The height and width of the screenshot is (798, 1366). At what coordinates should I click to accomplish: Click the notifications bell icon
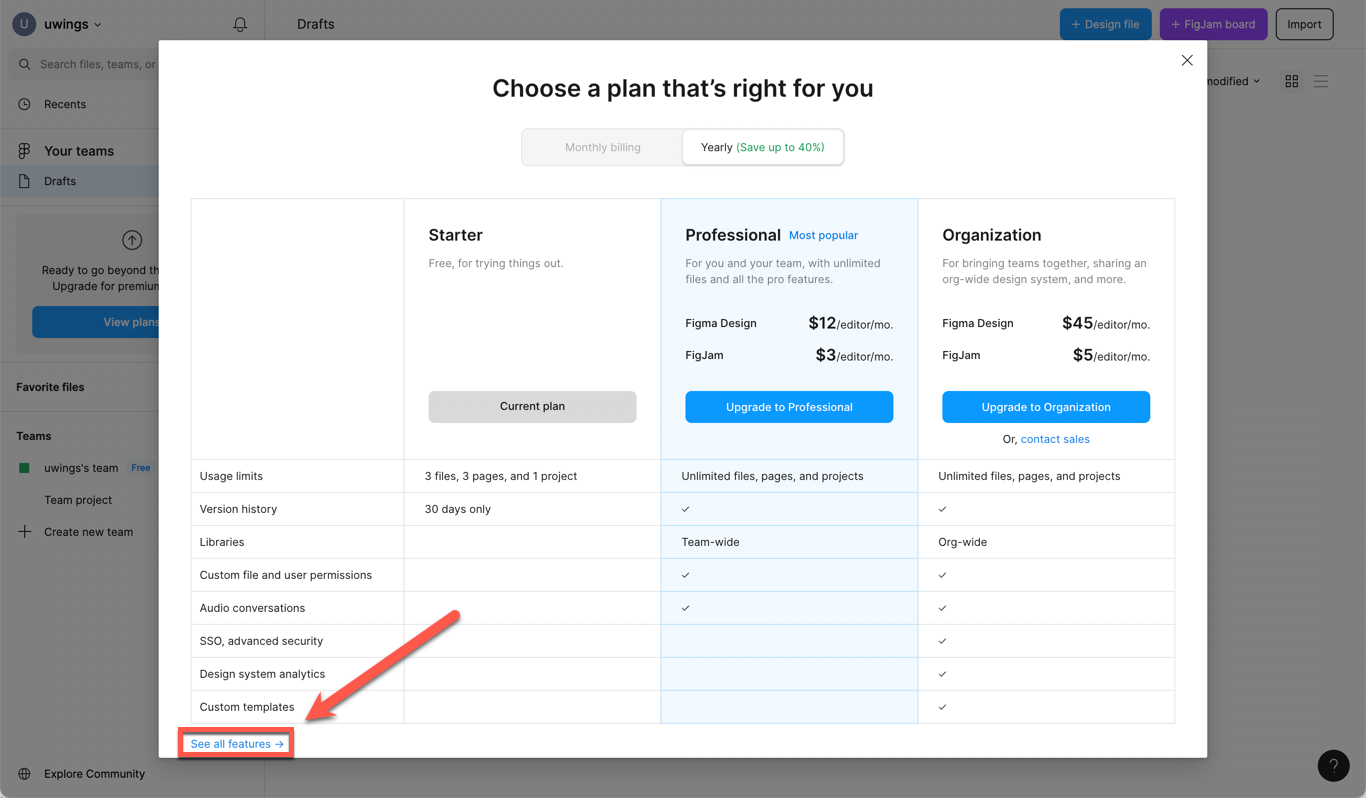(x=240, y=24)
